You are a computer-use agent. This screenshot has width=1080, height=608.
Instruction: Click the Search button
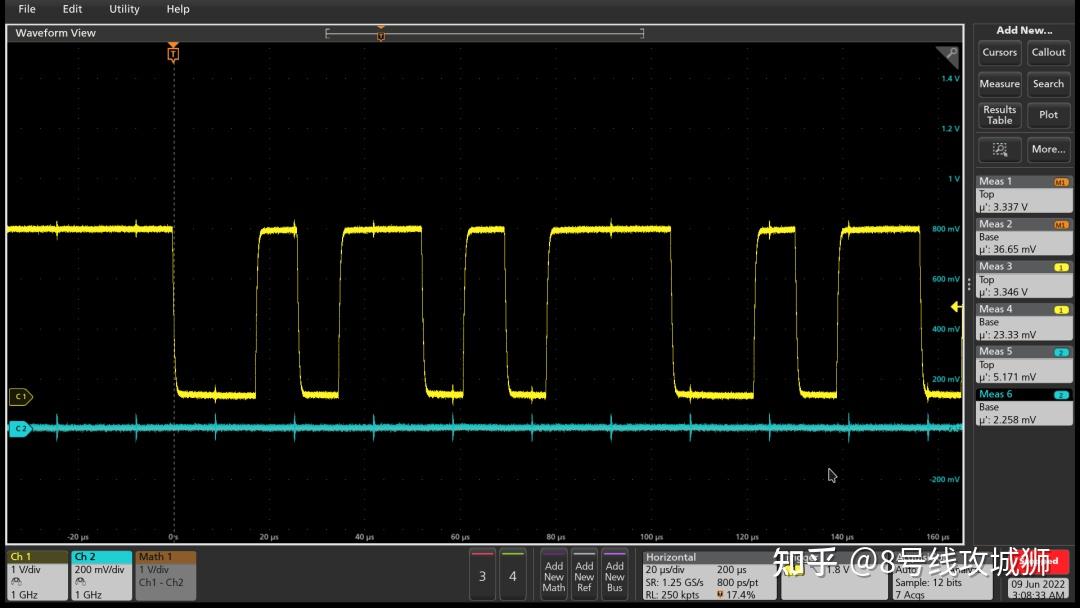tap(1048, 84)
